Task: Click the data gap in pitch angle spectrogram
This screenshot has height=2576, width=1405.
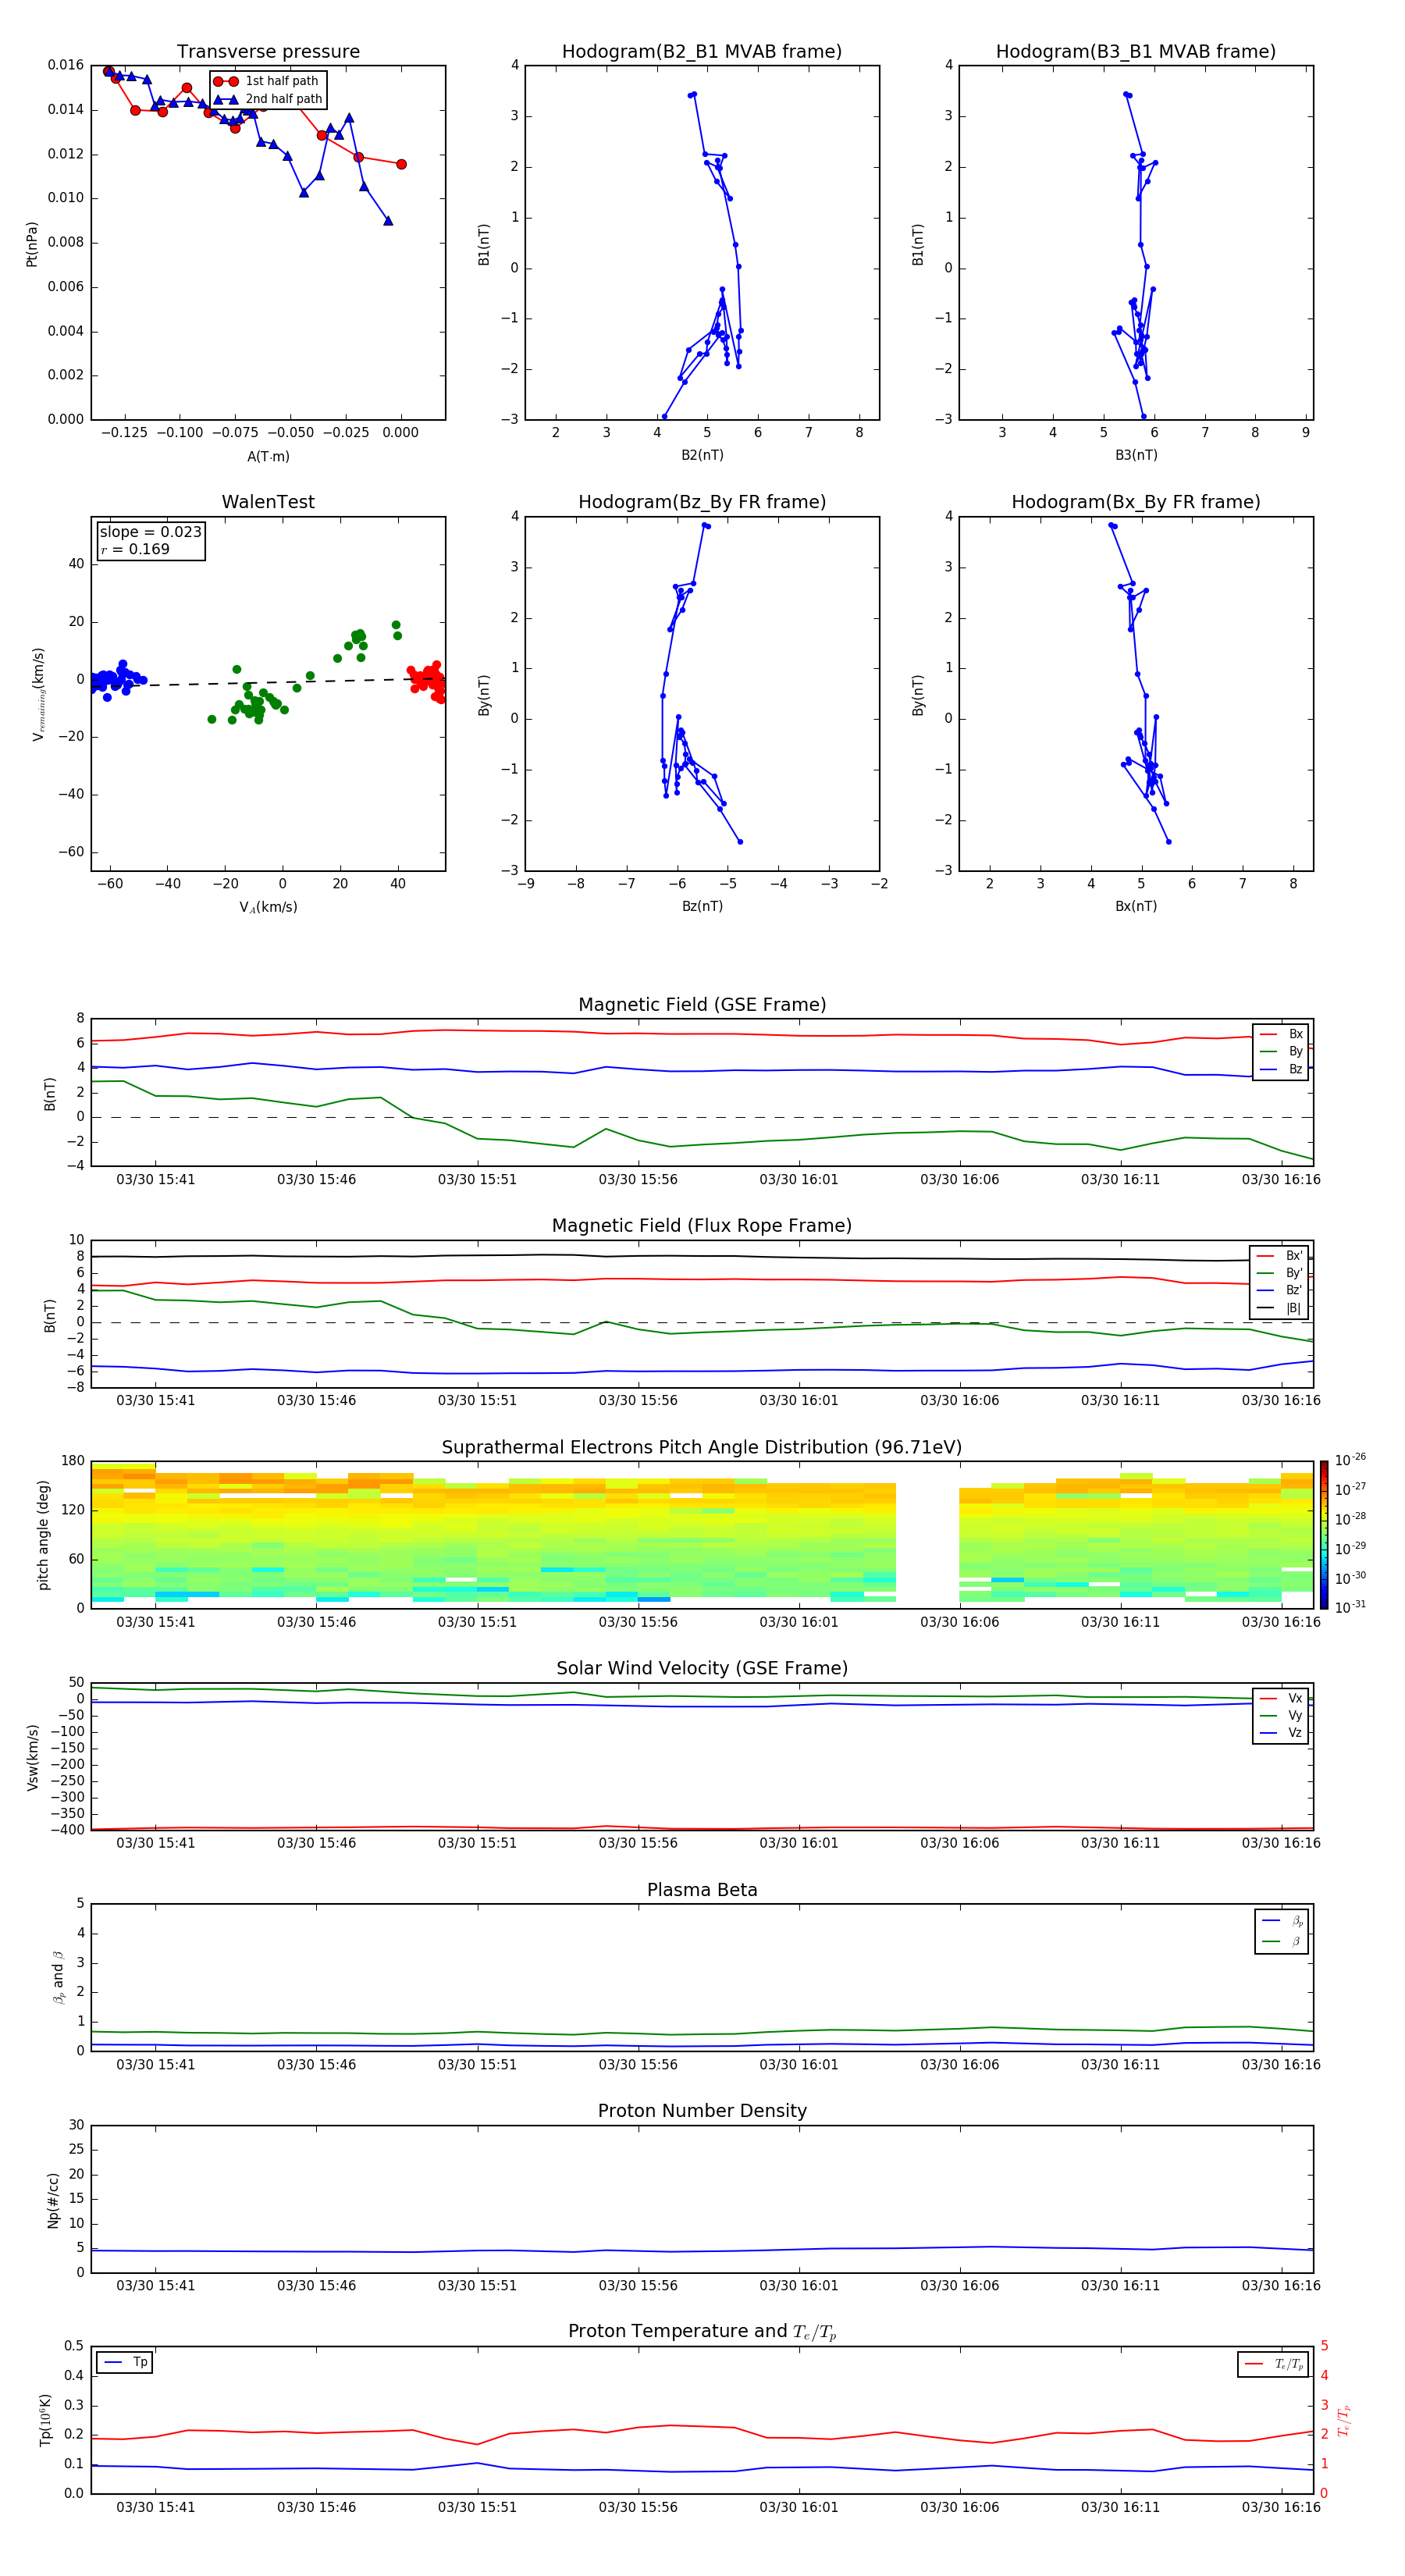Action: (x=927, y=1535)
